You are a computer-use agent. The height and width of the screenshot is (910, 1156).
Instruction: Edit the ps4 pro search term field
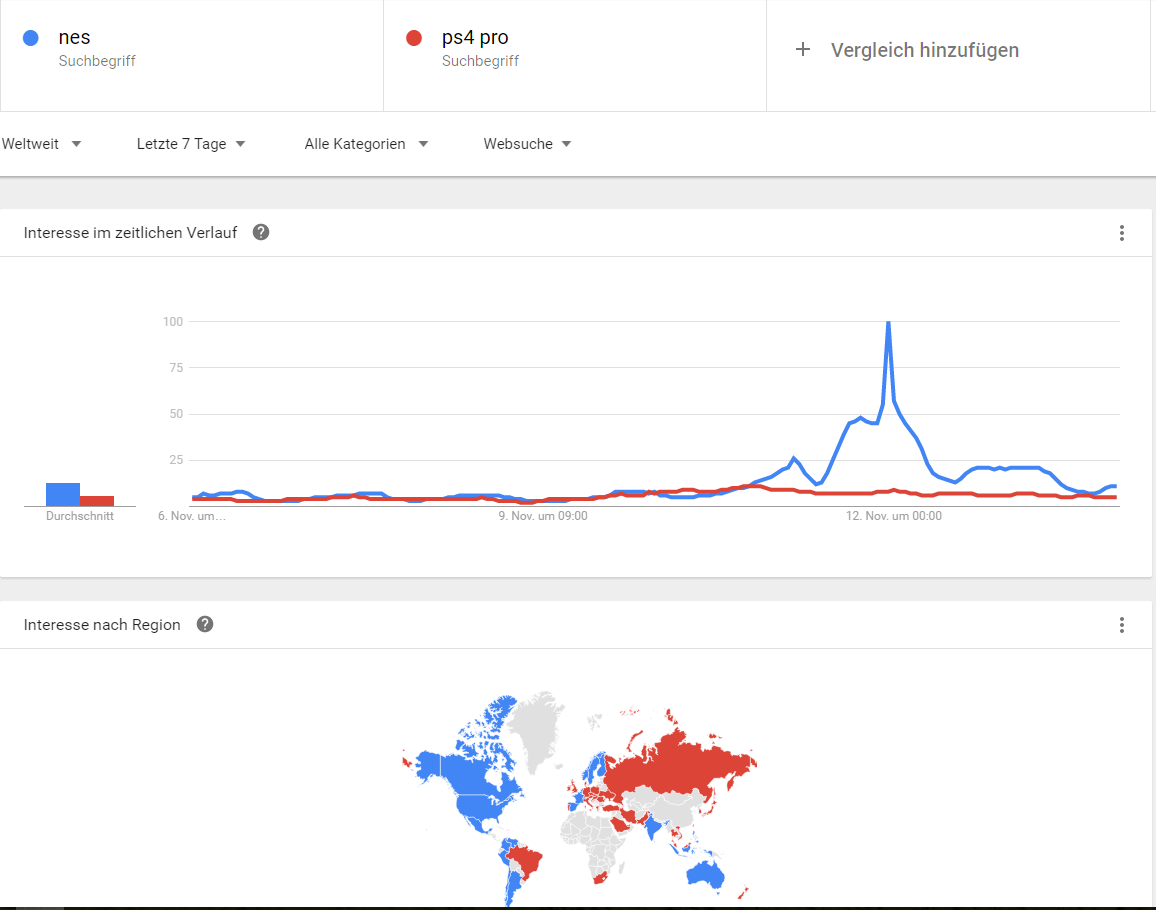pos(475,38)
